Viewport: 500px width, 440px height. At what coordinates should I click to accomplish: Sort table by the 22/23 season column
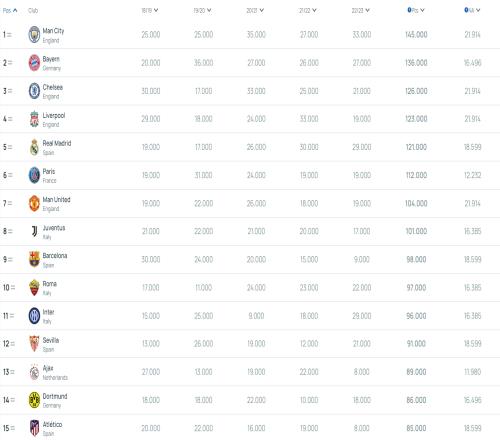coord(361,10)
